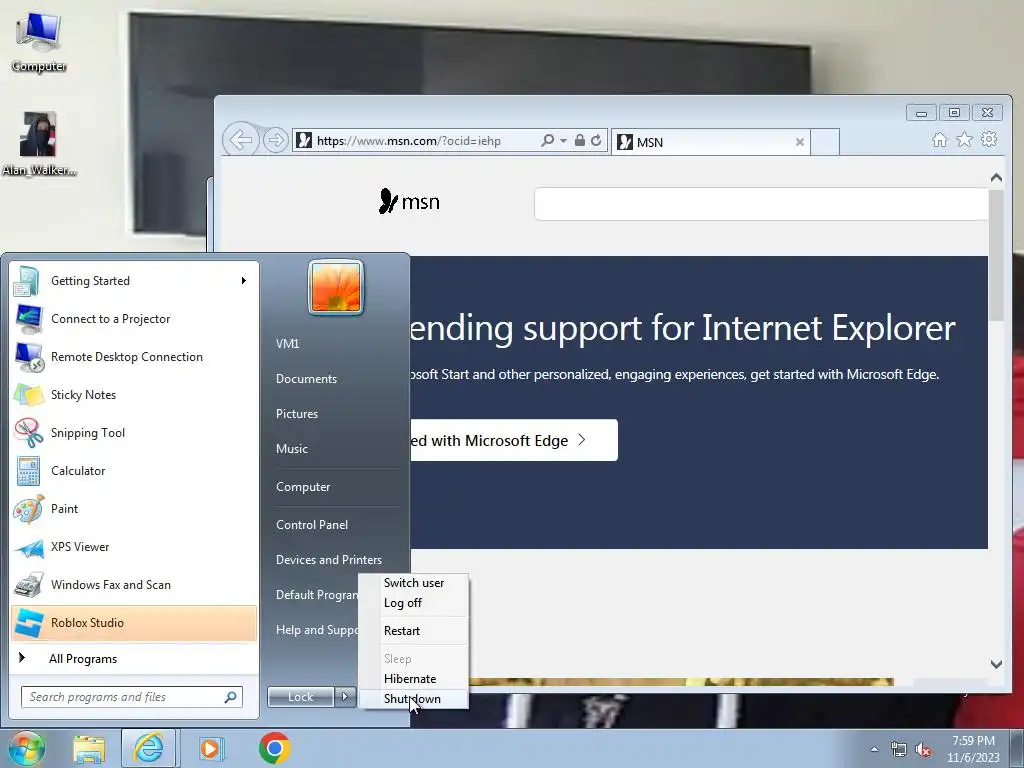Click the muted volume icon in the tray
This screenshot has height=768, width=1024.
click(923, 750)
